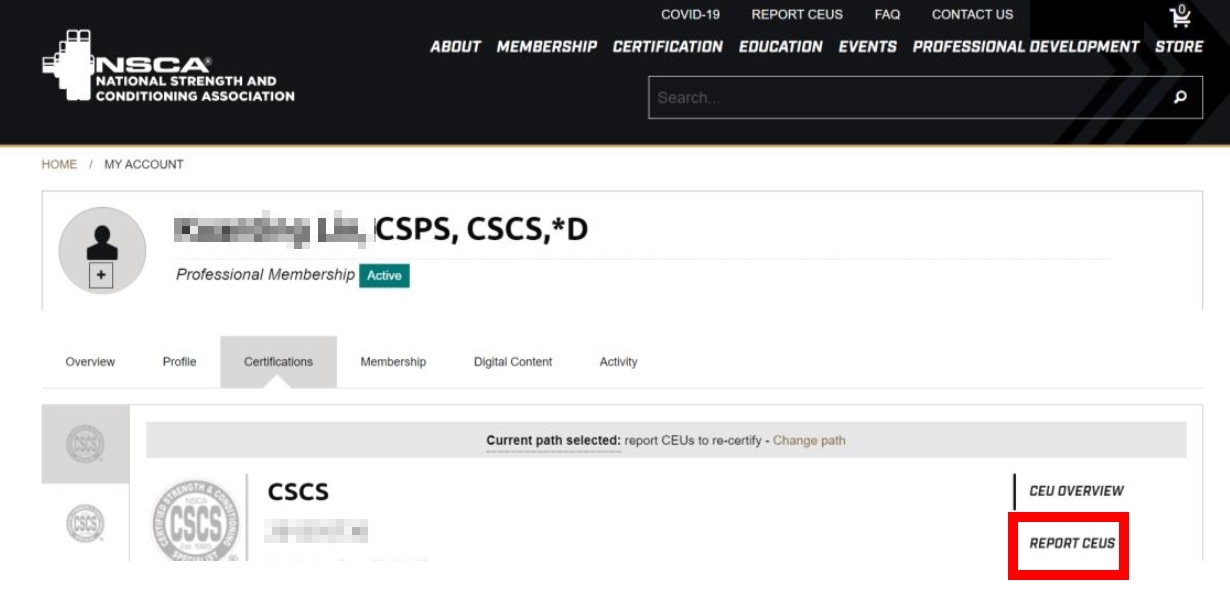
Task: Add profile photo with plus icon
Action: [101, 276]
